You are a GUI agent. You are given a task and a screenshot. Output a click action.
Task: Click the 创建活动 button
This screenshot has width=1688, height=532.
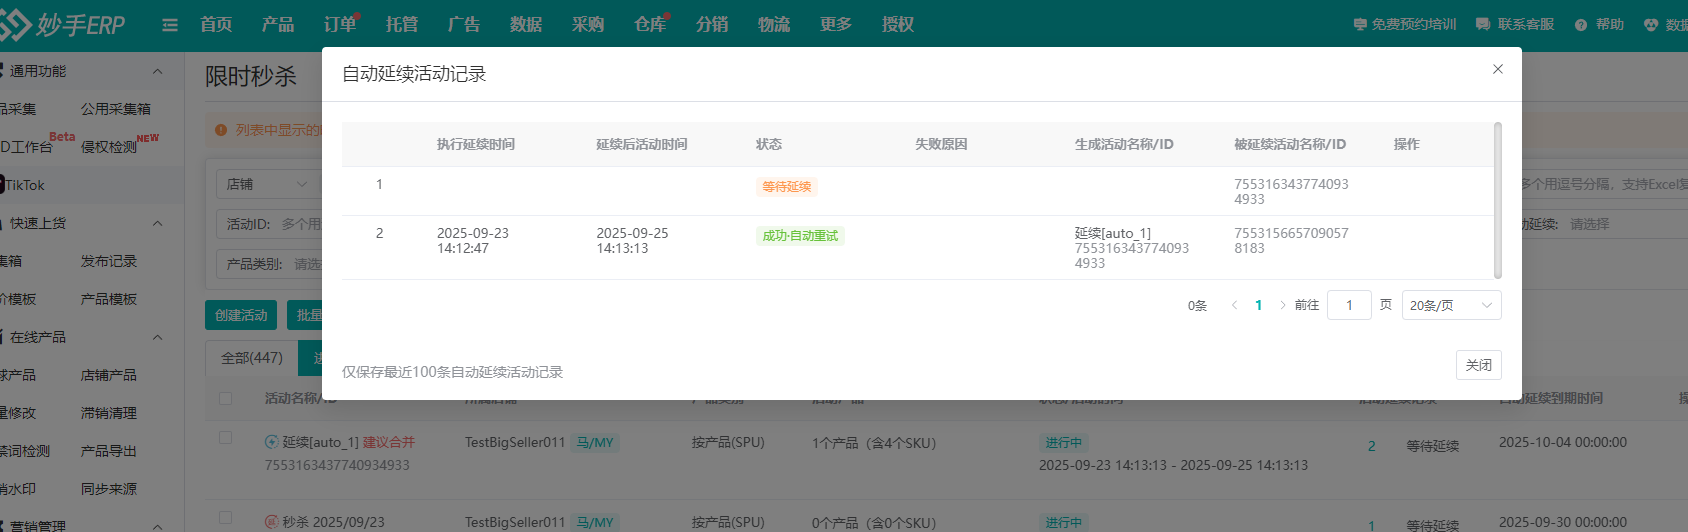click(241, 315)
